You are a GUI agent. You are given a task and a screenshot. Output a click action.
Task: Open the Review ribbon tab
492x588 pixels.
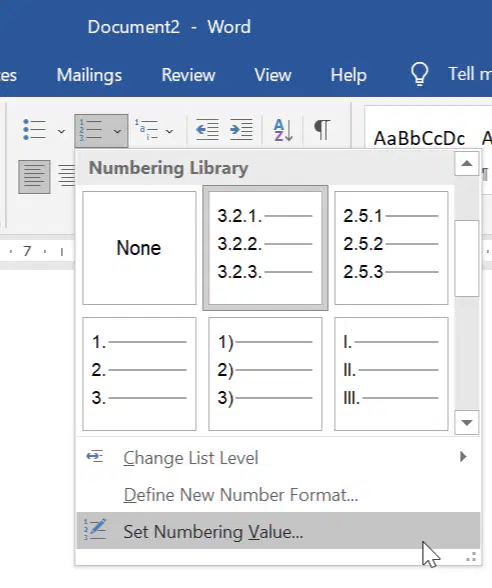pyautogui.click(x=188, y=75)
